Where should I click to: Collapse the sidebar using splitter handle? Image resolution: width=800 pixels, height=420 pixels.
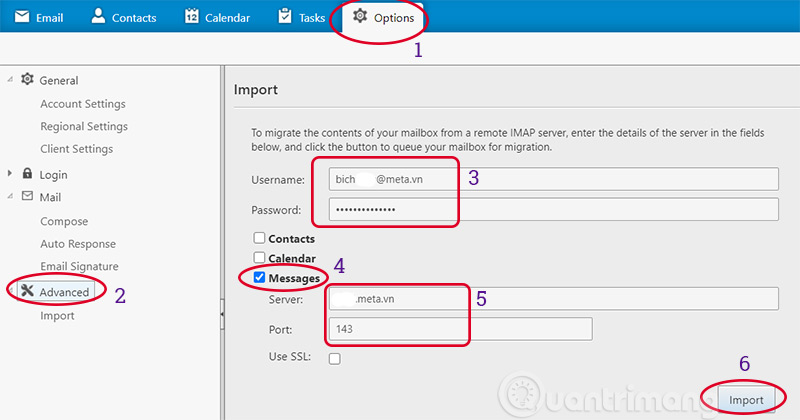(x=222, y=314)
